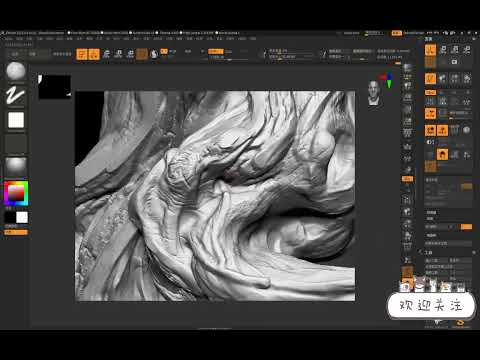Open the white square alpha slot
This screenshot has height=360, width=480.
pos(16,120)
